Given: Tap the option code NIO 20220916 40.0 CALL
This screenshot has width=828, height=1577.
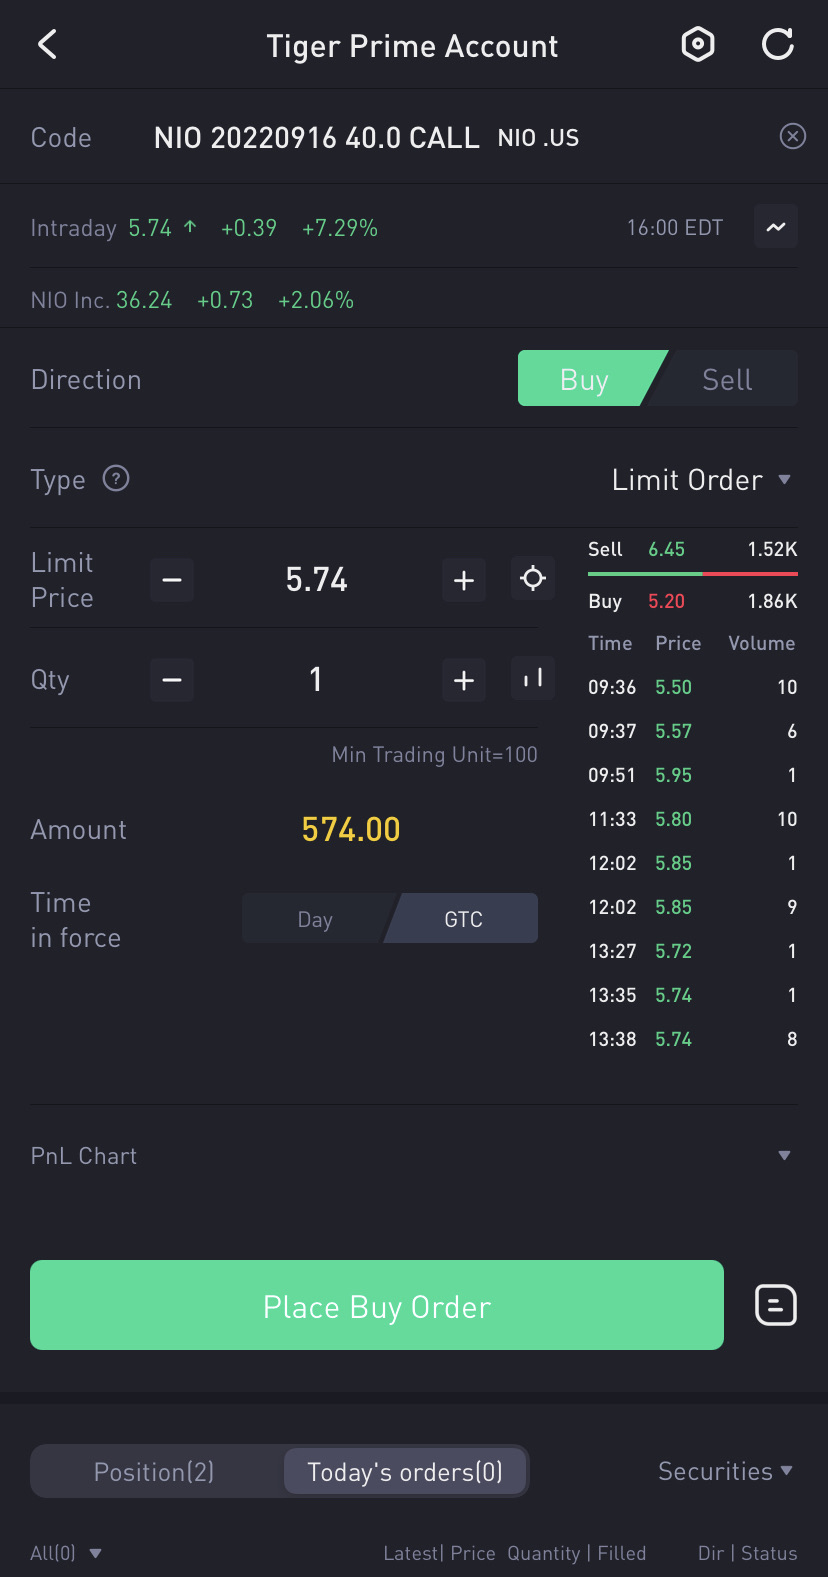Looking at the screenshot, I should coord(317,137).
